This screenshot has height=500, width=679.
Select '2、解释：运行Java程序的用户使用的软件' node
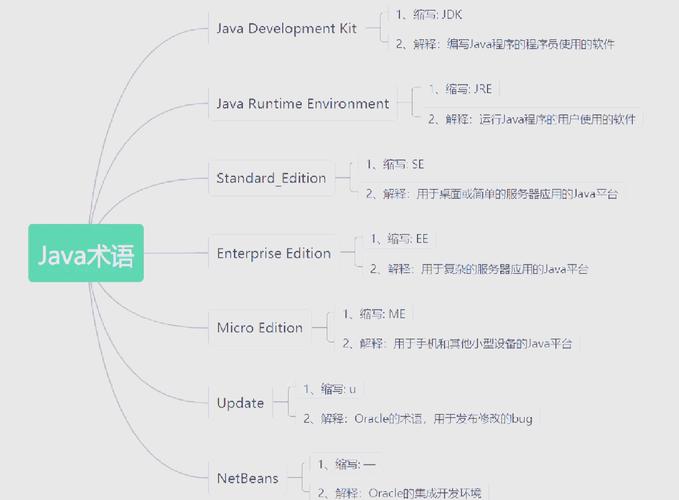(x=532, y=119)
